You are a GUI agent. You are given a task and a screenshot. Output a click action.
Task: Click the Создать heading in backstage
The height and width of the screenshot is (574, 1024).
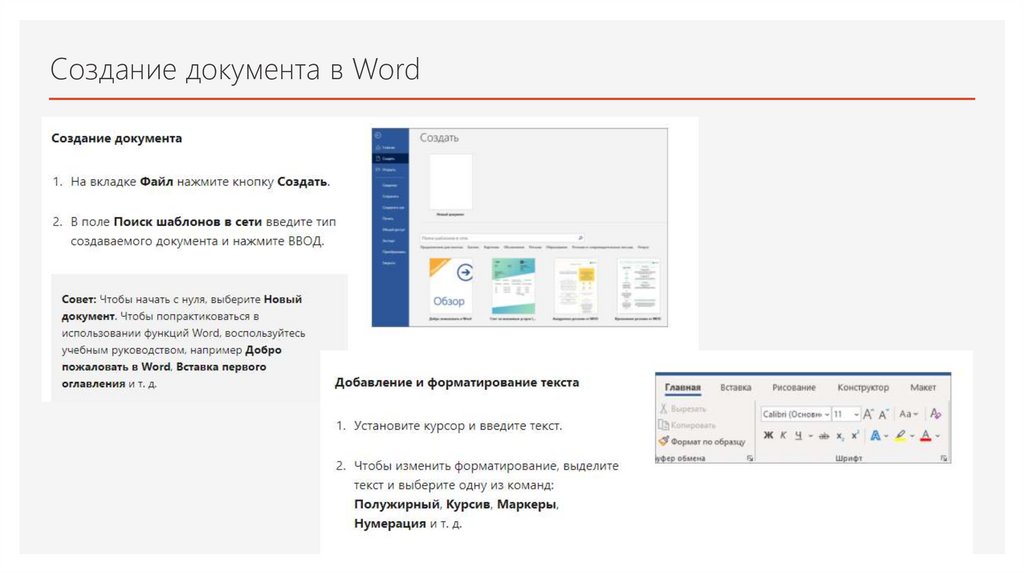[x=439, y=138]
